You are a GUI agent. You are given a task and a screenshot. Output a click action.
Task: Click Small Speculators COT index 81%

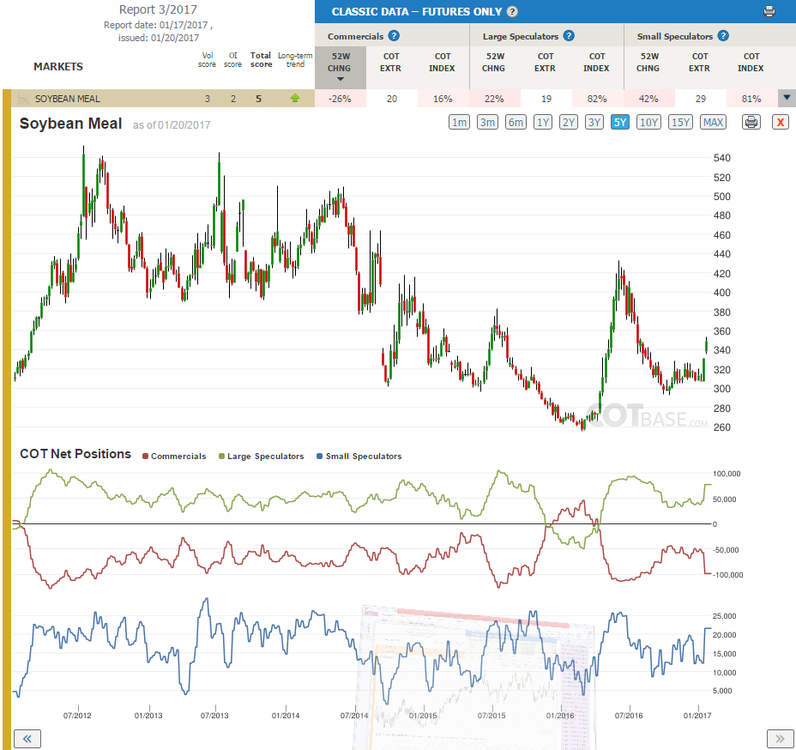coord(752,99)
